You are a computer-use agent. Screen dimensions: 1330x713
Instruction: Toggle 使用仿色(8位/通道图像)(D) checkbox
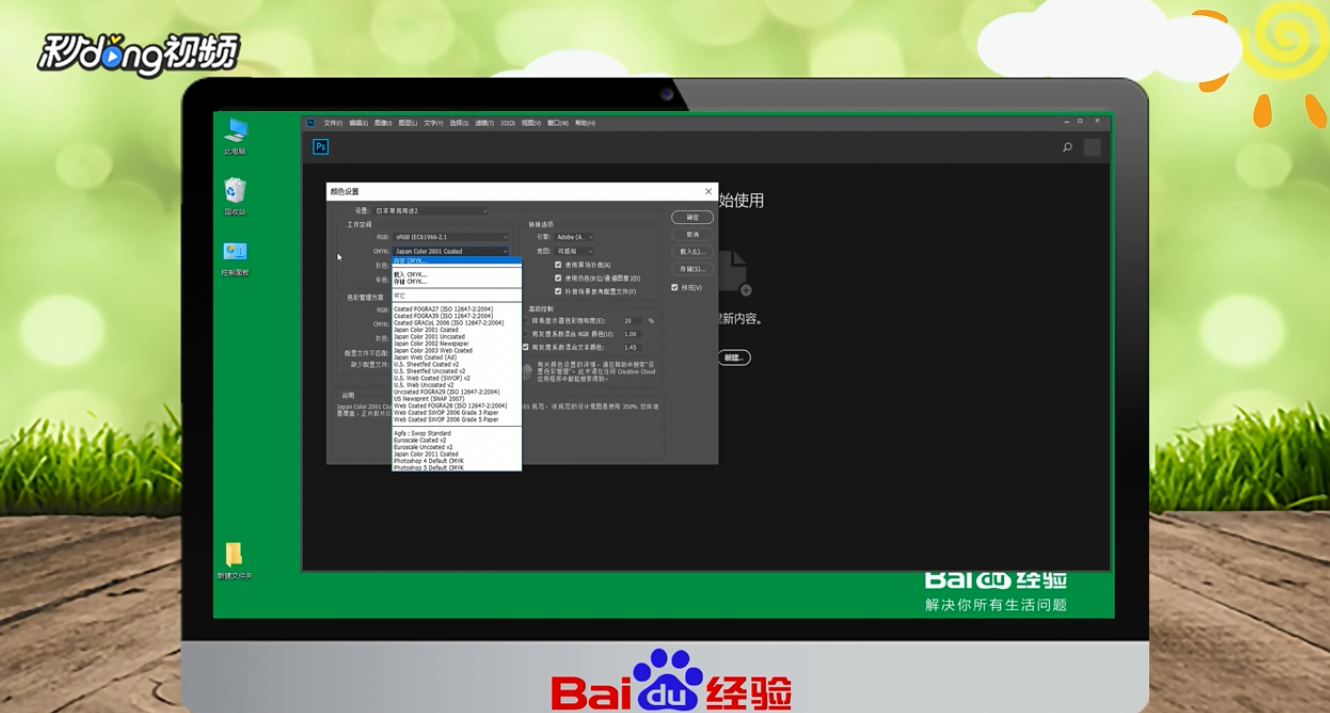[558, 278]
